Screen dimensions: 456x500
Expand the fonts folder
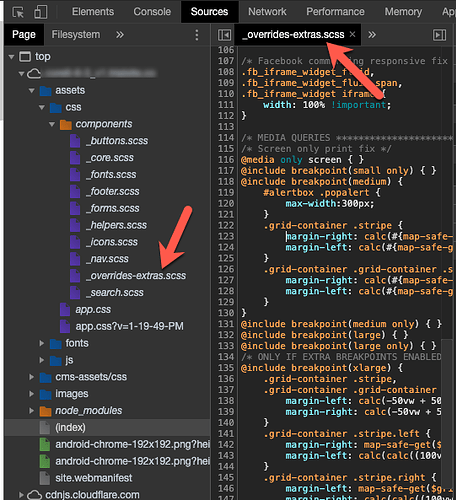pos(42,343)
